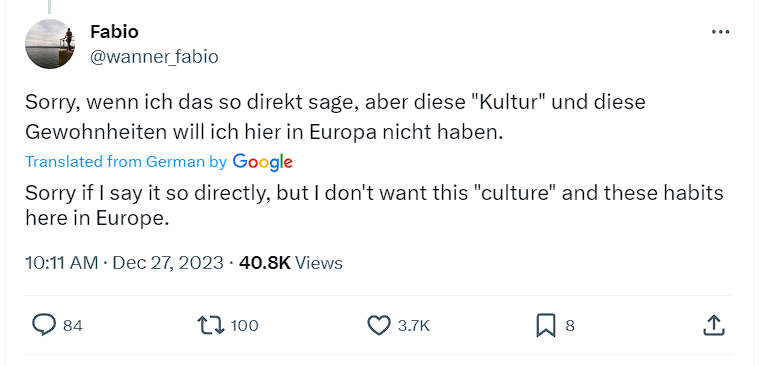Like the tweet with the heart icon
770x366 pixels.
coord(379,325)
